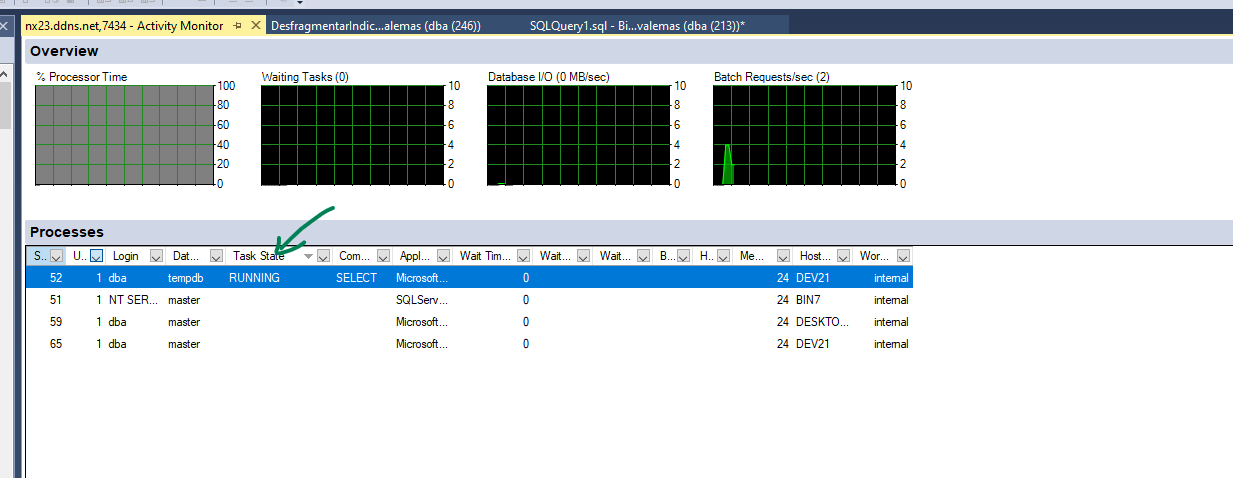Open the Session ID (S..) column filter dropdown

(56, 256)
